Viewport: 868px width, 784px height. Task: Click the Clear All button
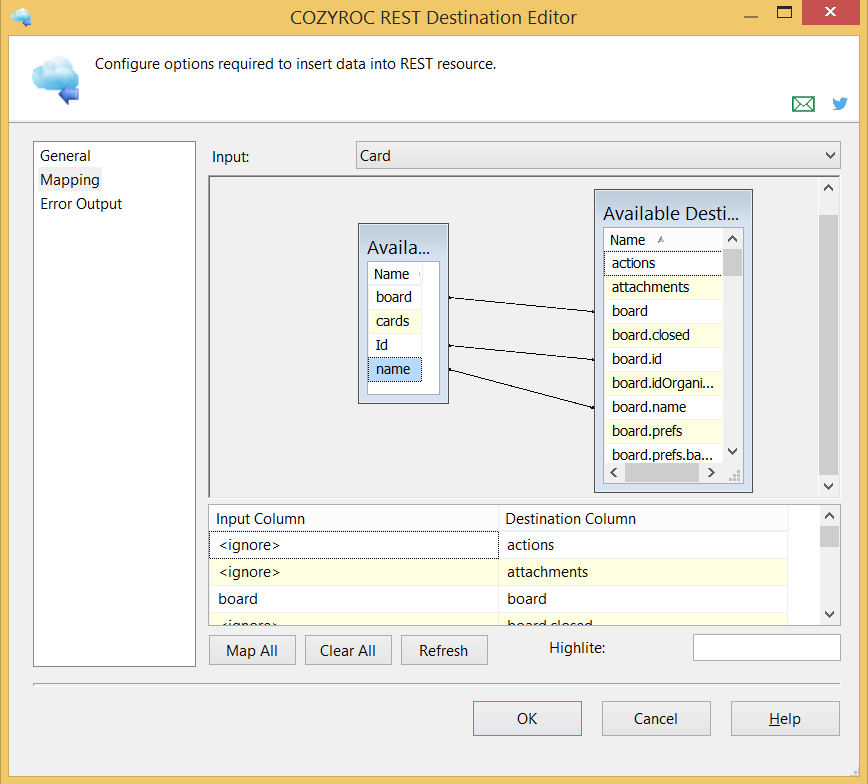pyautogui.click(x=348, y=650)
